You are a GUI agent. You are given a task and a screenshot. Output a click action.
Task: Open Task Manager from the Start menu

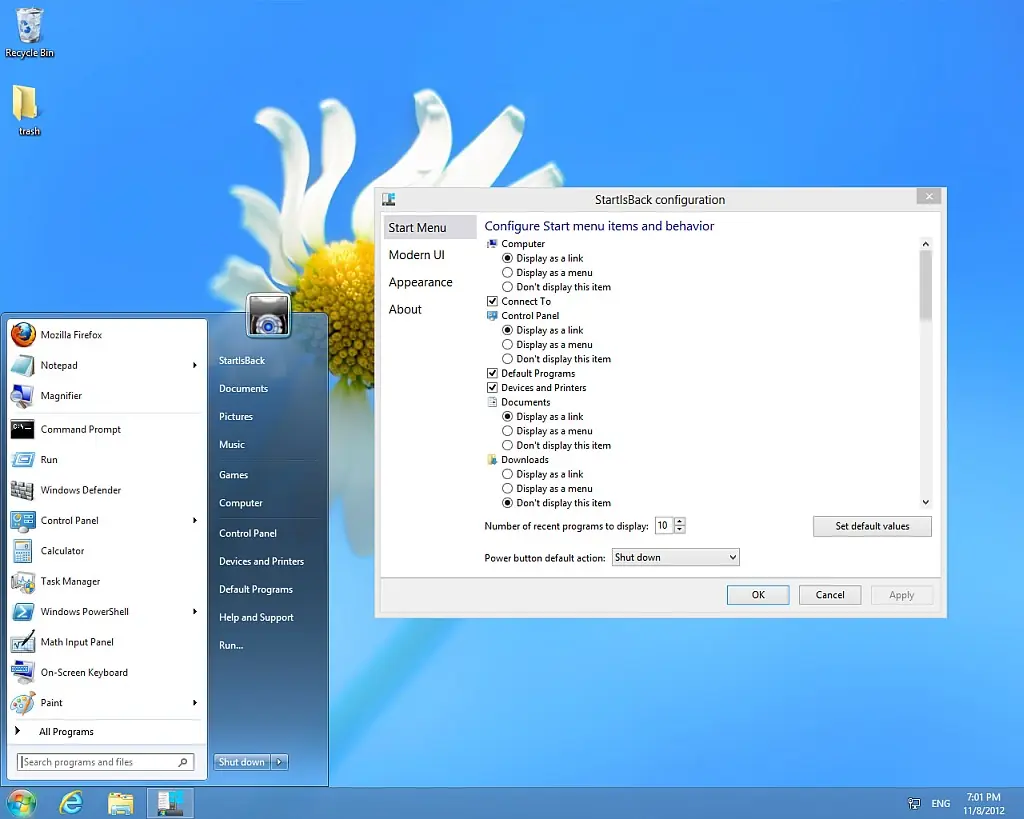pyautogui.click(x=70, y=581)
